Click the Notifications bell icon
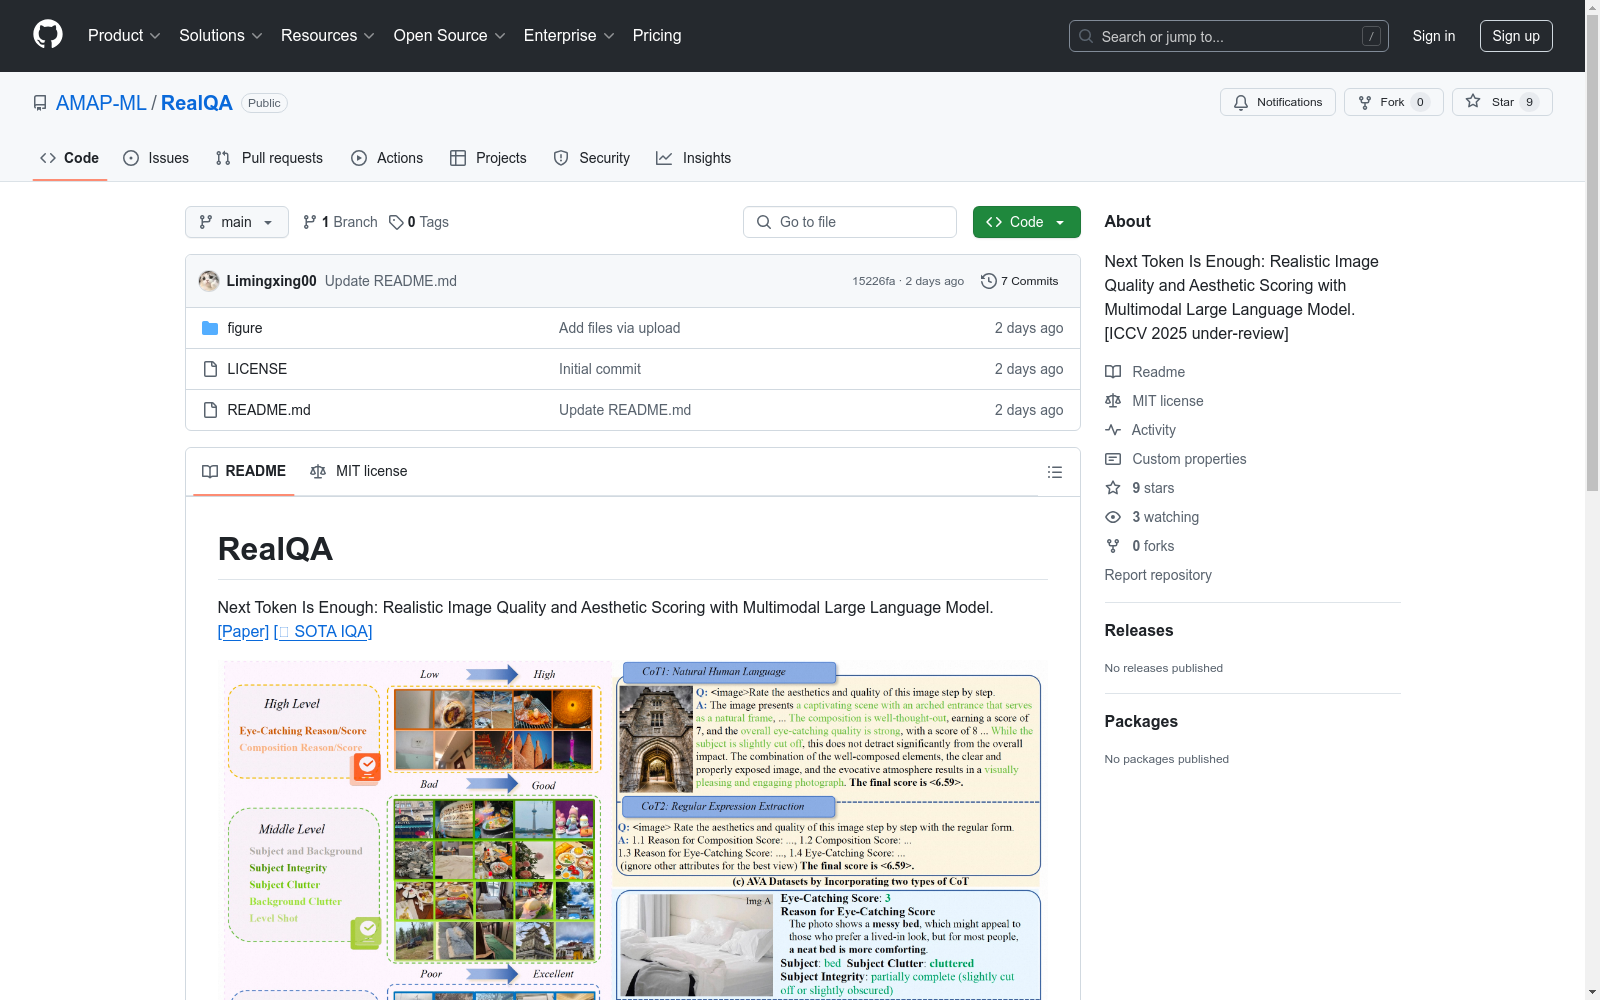Image resolution: width=1600 pixels, height=1000 pixels. 1241,102
